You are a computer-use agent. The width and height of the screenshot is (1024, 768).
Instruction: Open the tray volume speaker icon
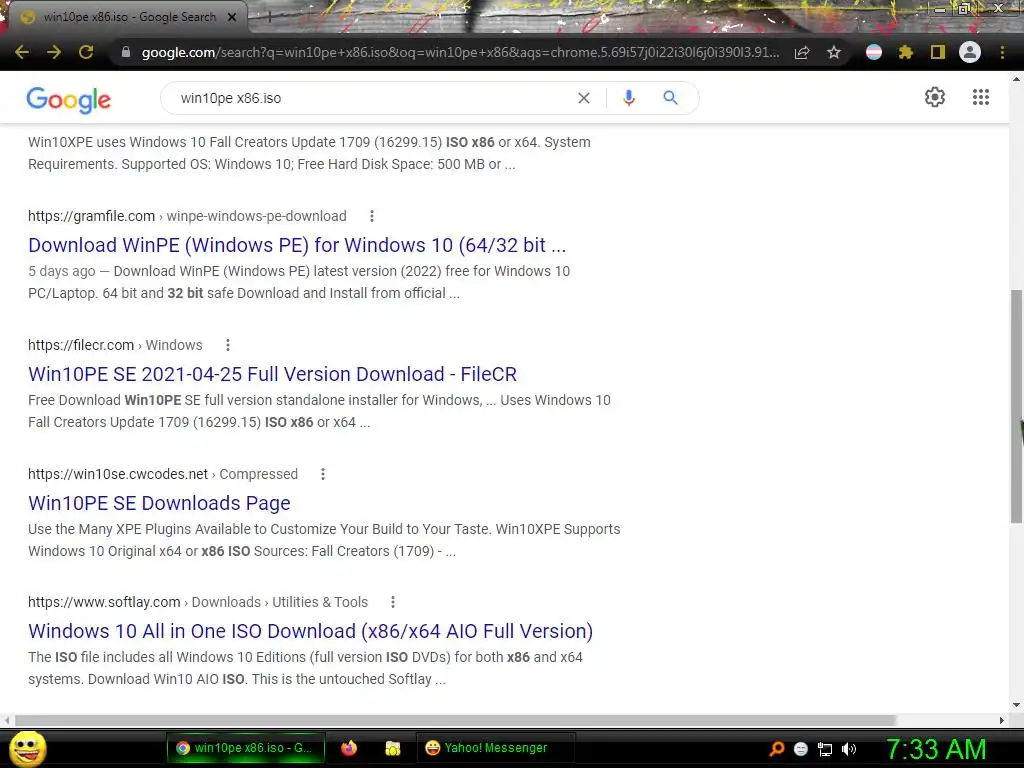849,749
